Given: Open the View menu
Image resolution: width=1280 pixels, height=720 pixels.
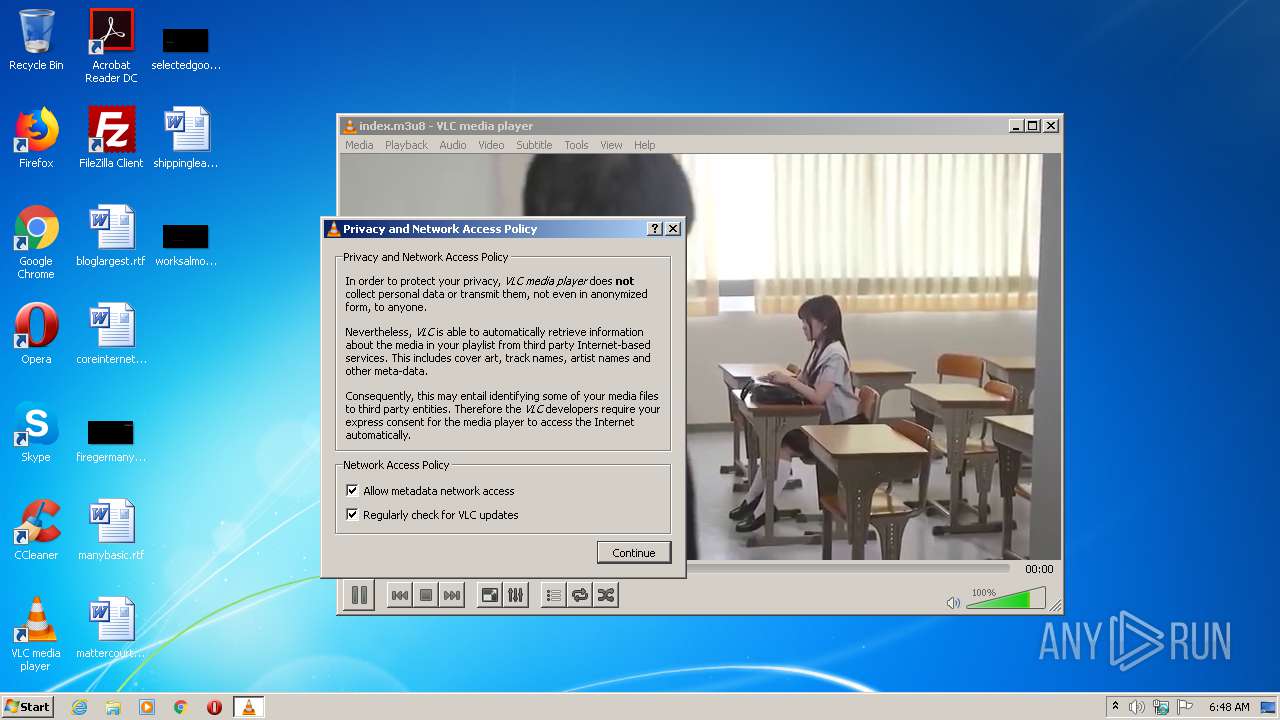Looking at the screenshot, I should (x=611, y=145).
